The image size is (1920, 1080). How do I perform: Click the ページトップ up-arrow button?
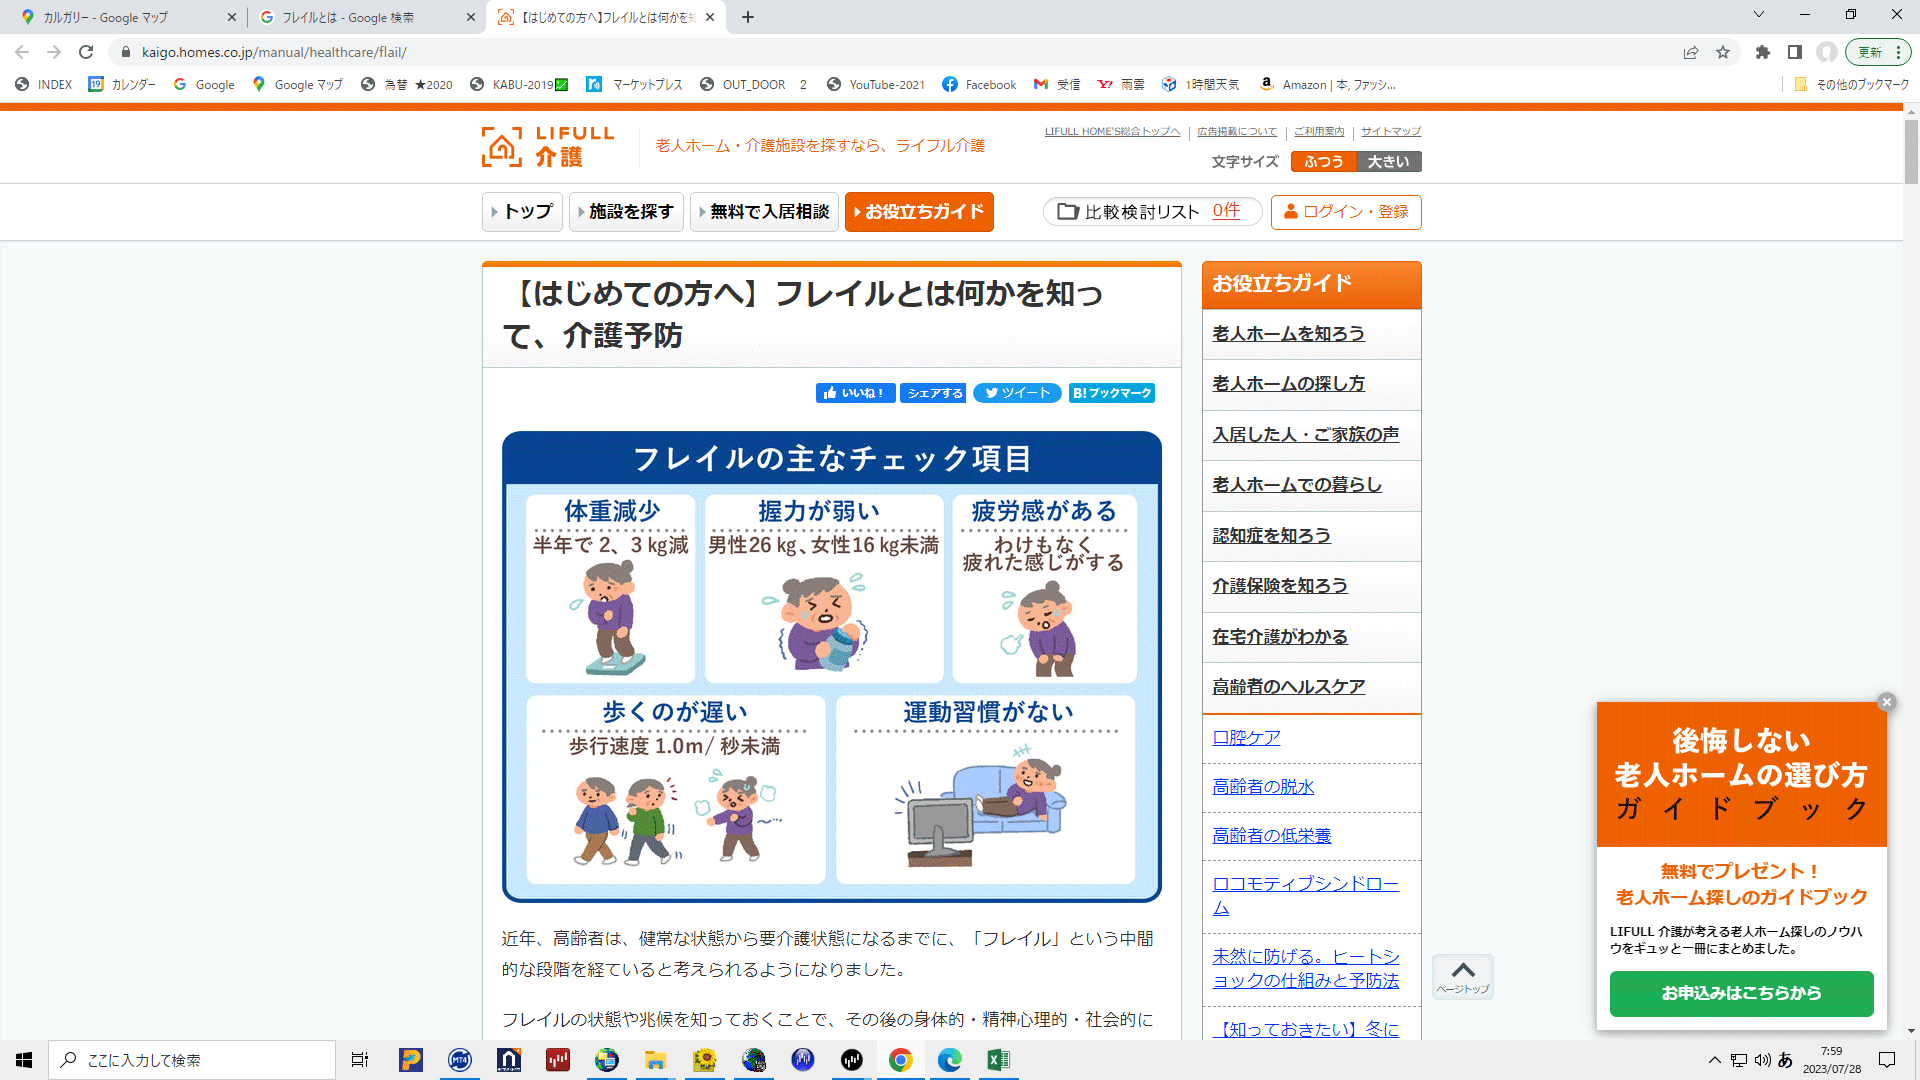[1463, 977]
